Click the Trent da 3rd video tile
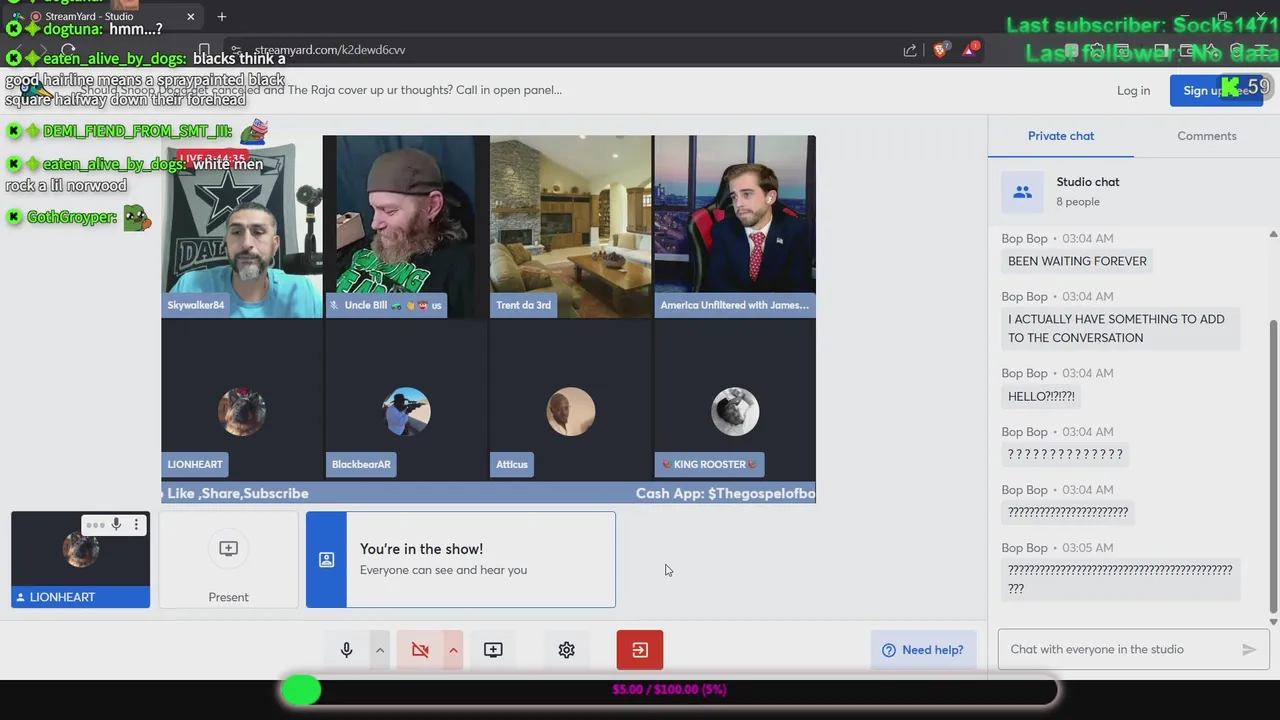Screen dimensions: 1280x720 click(x=571, y=227)
